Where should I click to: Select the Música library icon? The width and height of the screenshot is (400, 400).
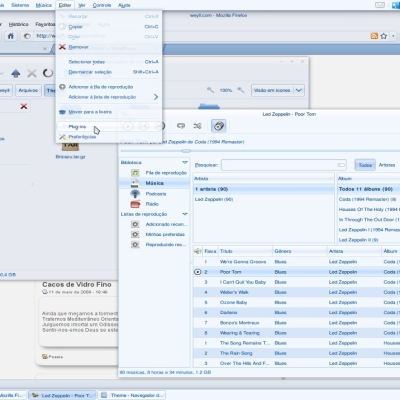(x=135, y=183)
